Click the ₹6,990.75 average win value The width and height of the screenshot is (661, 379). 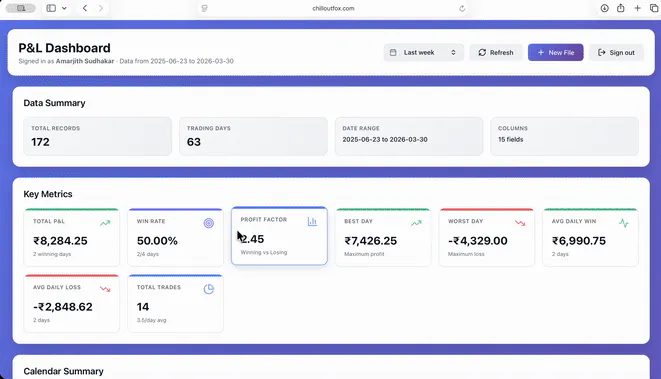[x=579, y=241]
